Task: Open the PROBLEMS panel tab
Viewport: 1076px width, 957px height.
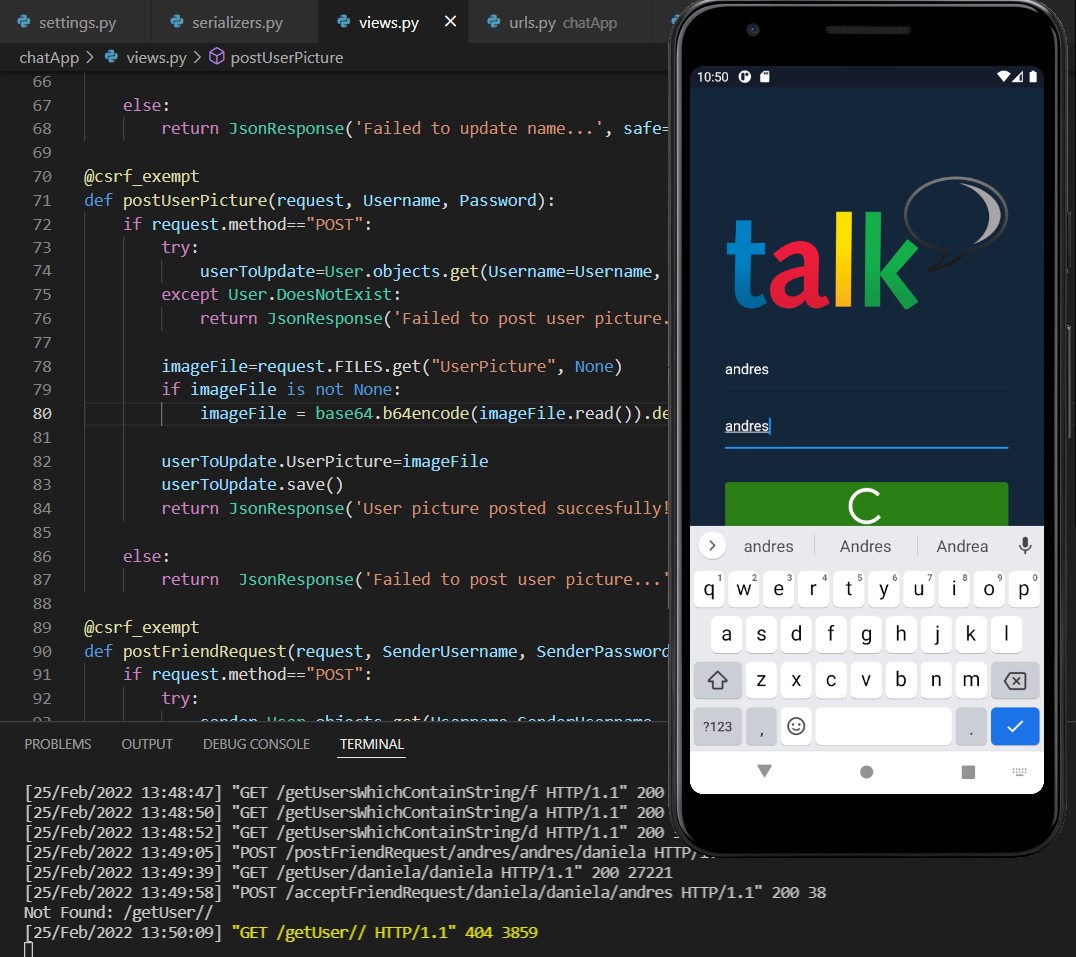Action: (x=58, y=744)
